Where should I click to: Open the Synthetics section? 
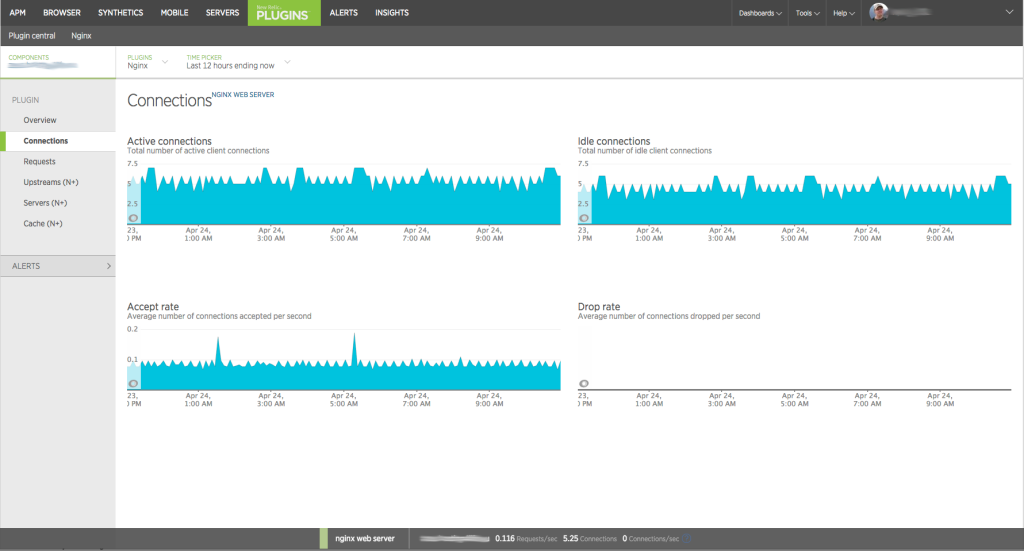click(x=121, y=12)
